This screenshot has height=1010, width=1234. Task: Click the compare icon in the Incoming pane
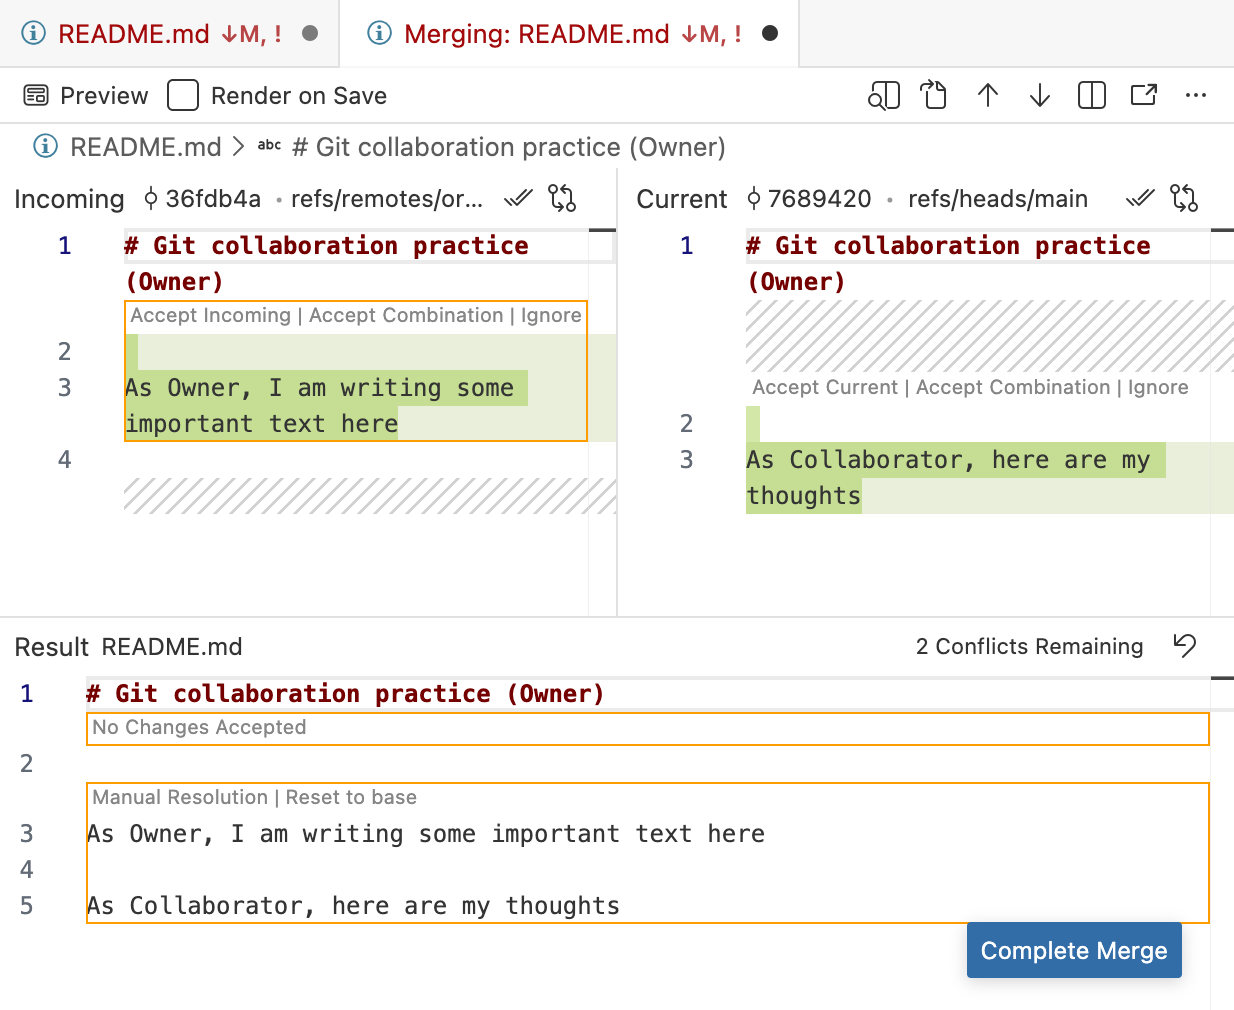click(x=562, y=198)
